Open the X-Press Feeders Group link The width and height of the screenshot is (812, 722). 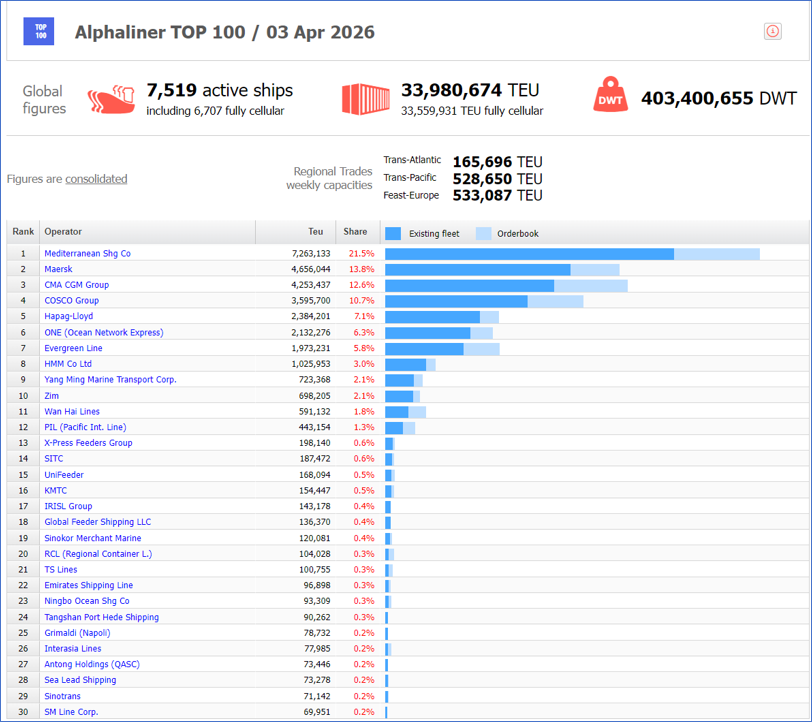[88, 443]
